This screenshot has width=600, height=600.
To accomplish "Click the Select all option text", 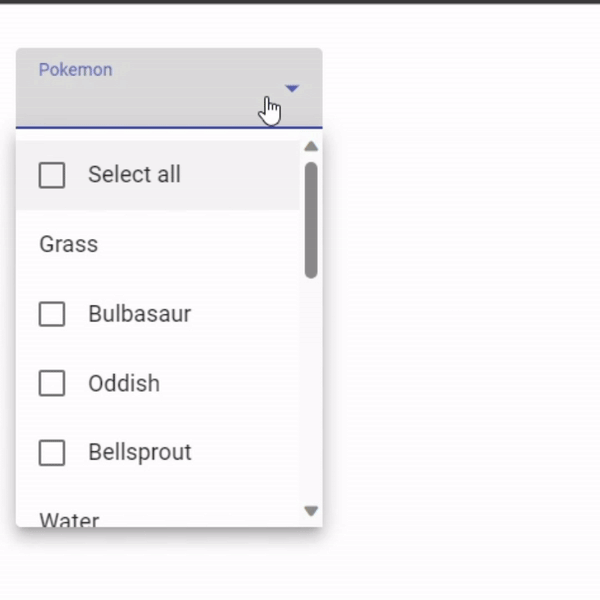I will click(134, 174).
